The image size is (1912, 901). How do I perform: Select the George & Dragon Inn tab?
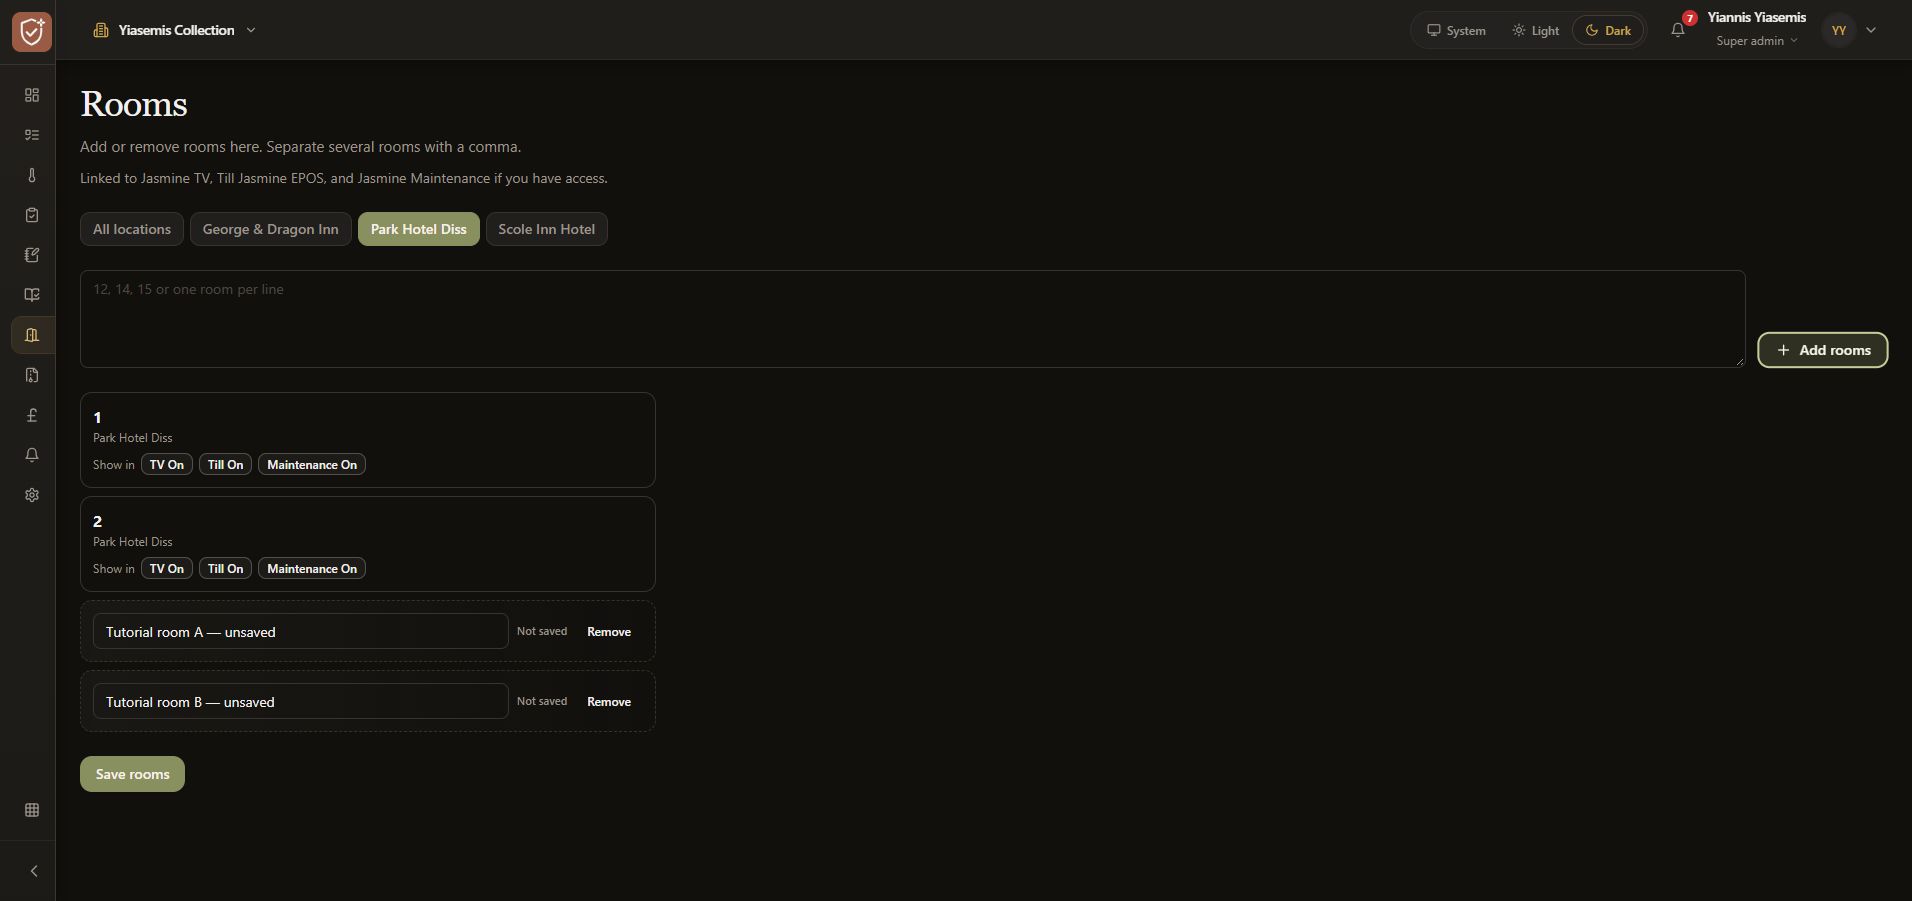point(271,229)
